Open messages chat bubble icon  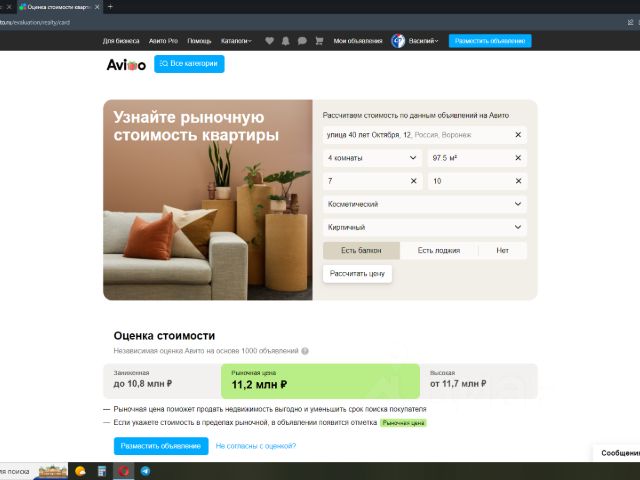click(x=302, y=41)
